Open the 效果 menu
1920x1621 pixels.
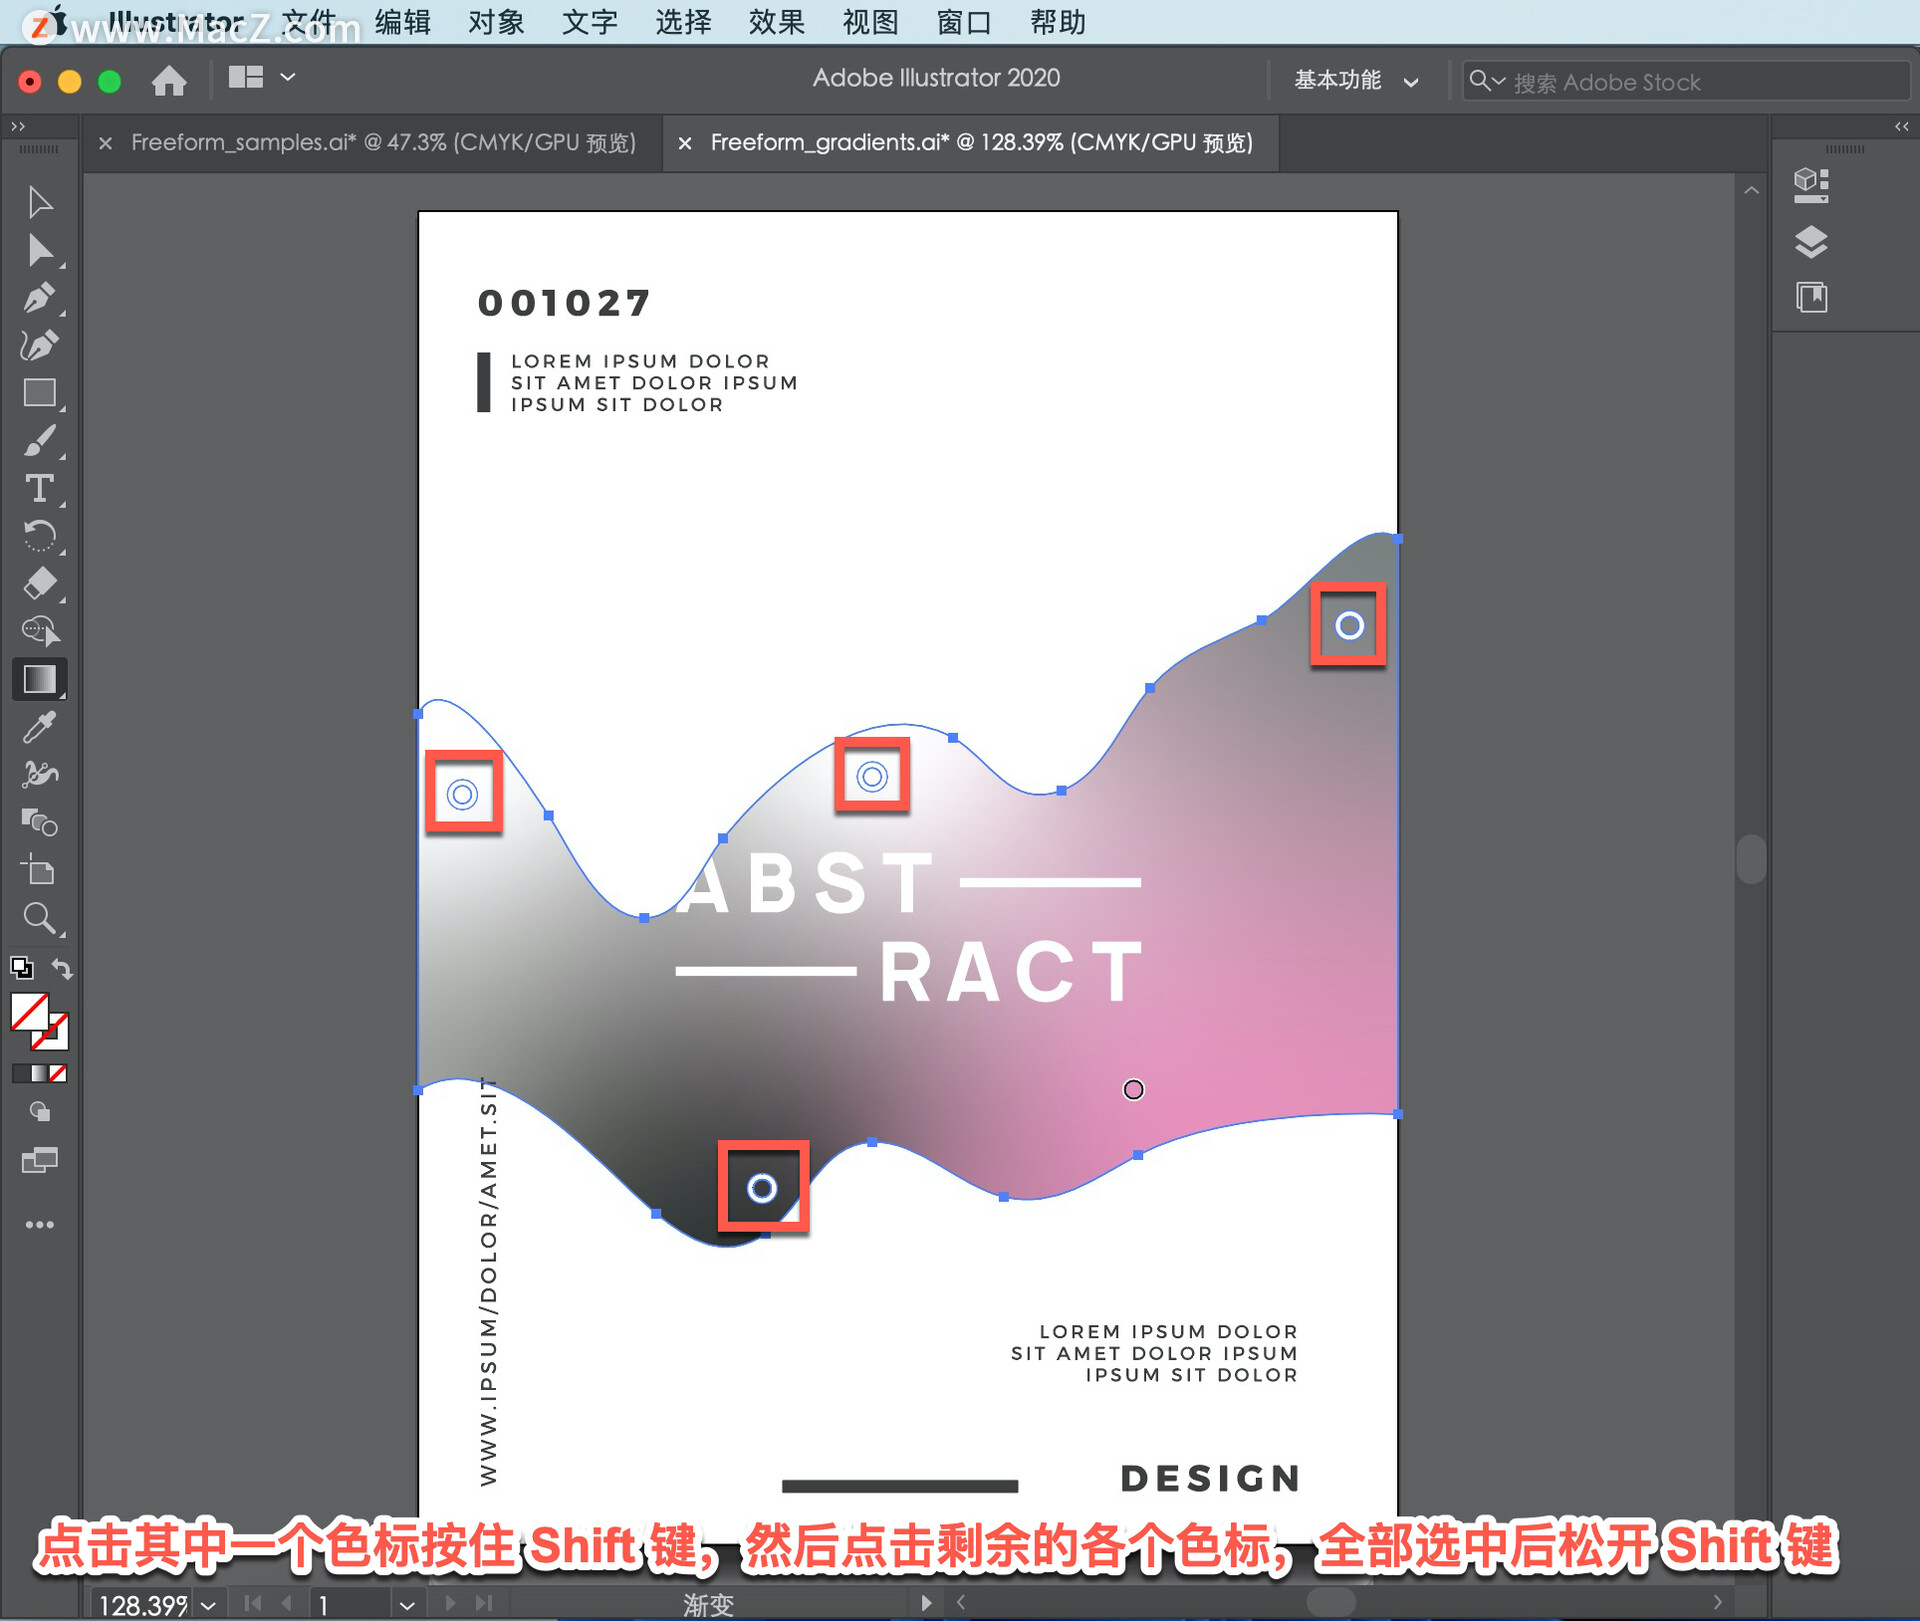(x=776, y=21)
